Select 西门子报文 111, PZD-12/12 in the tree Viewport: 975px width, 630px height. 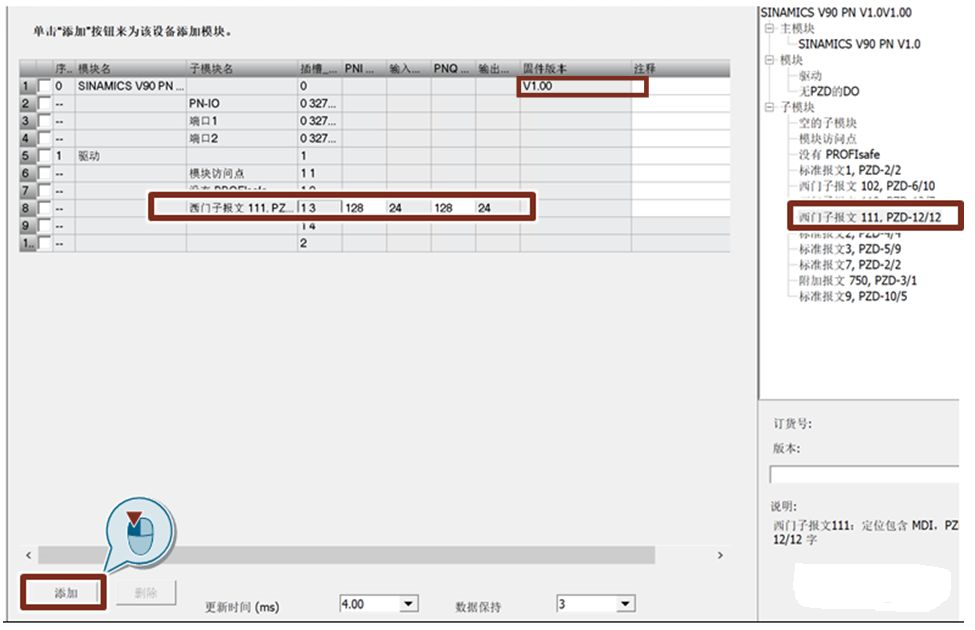click(870, 217)
